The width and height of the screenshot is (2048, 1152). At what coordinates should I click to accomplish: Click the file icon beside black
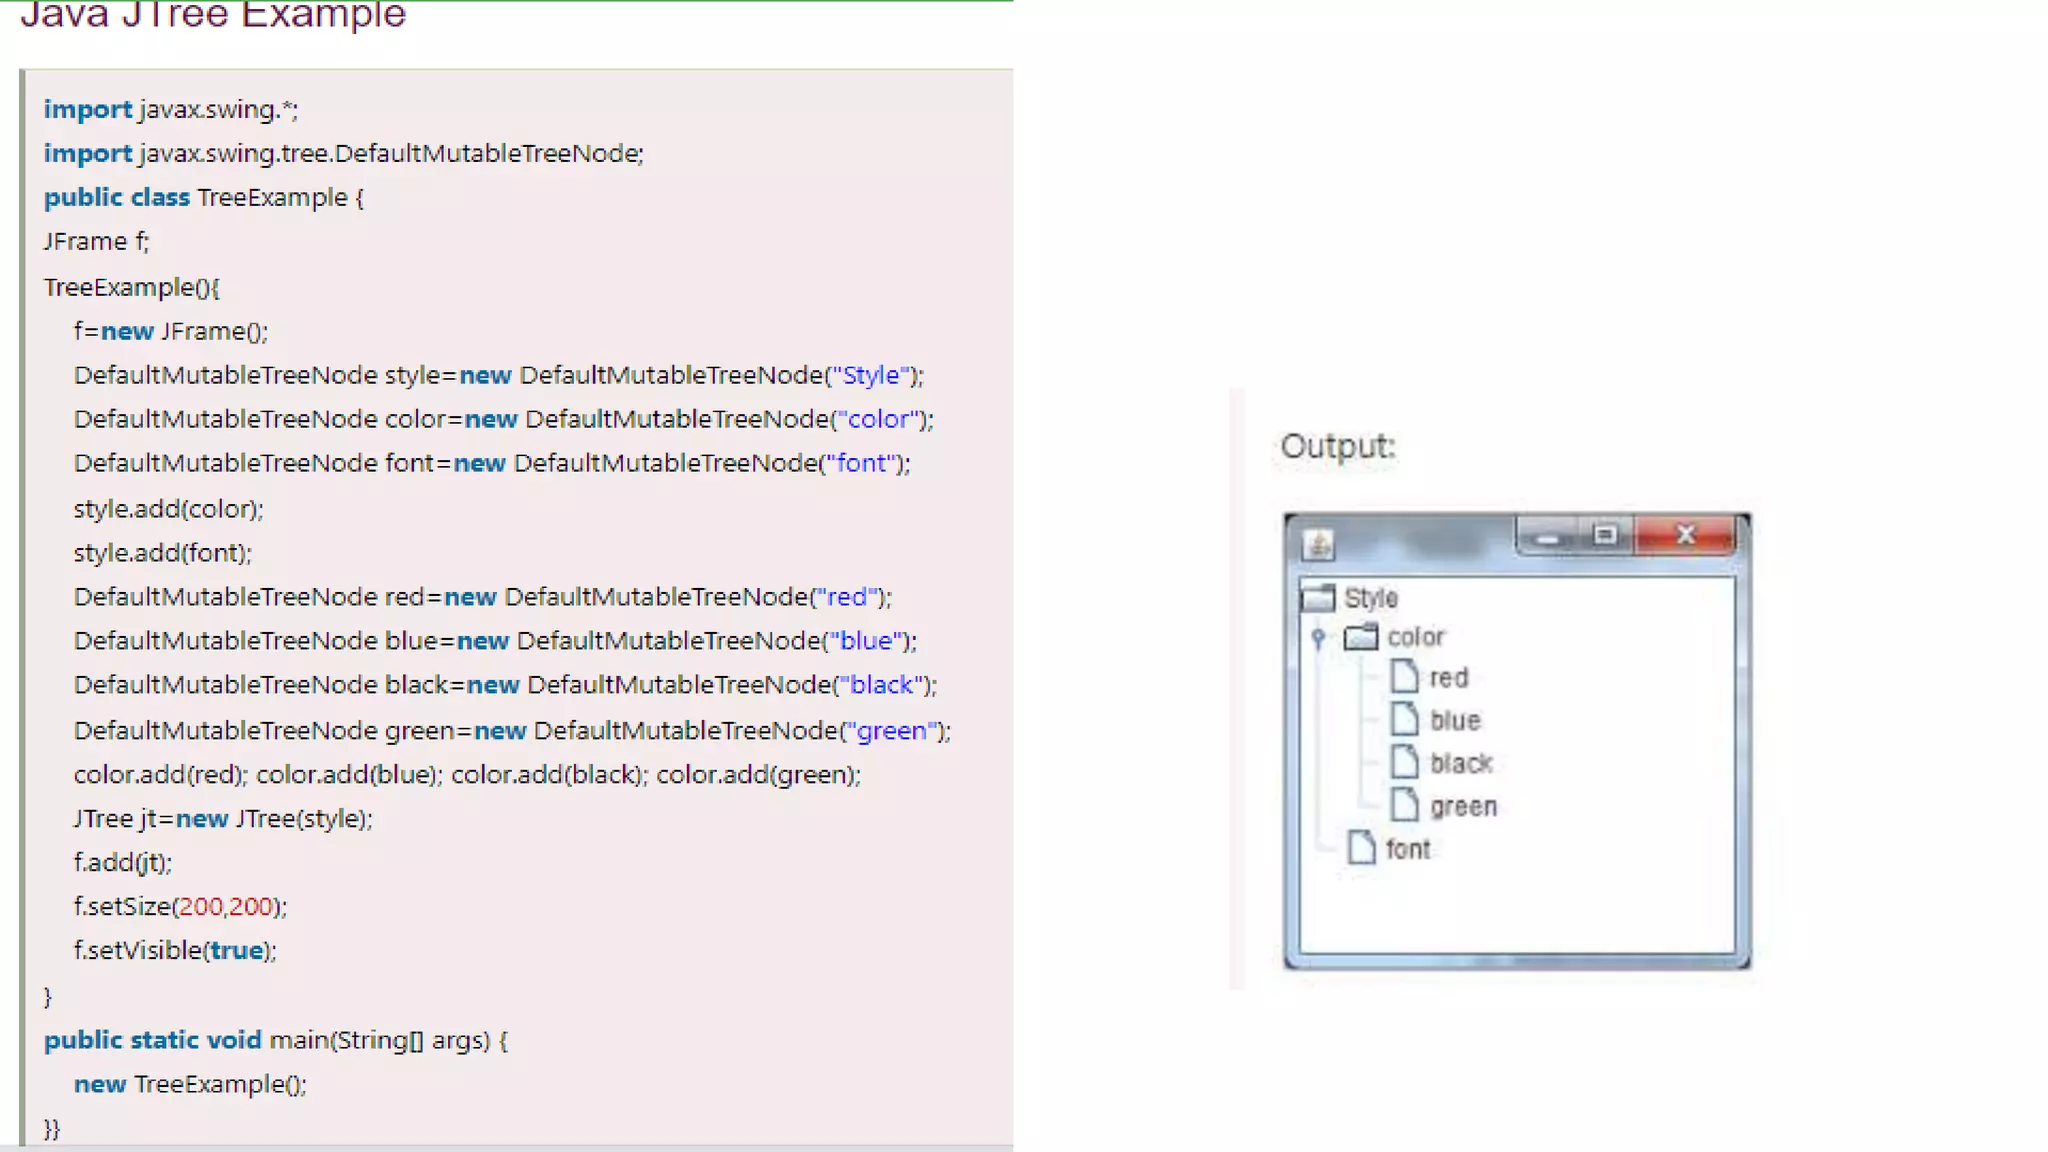pos(1404,762)
